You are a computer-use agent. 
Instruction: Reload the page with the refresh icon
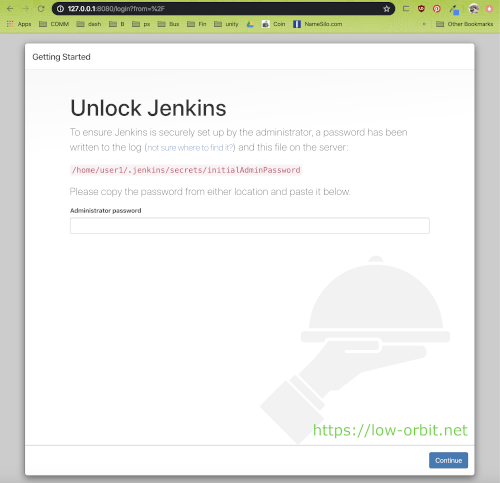click(41, 9)
